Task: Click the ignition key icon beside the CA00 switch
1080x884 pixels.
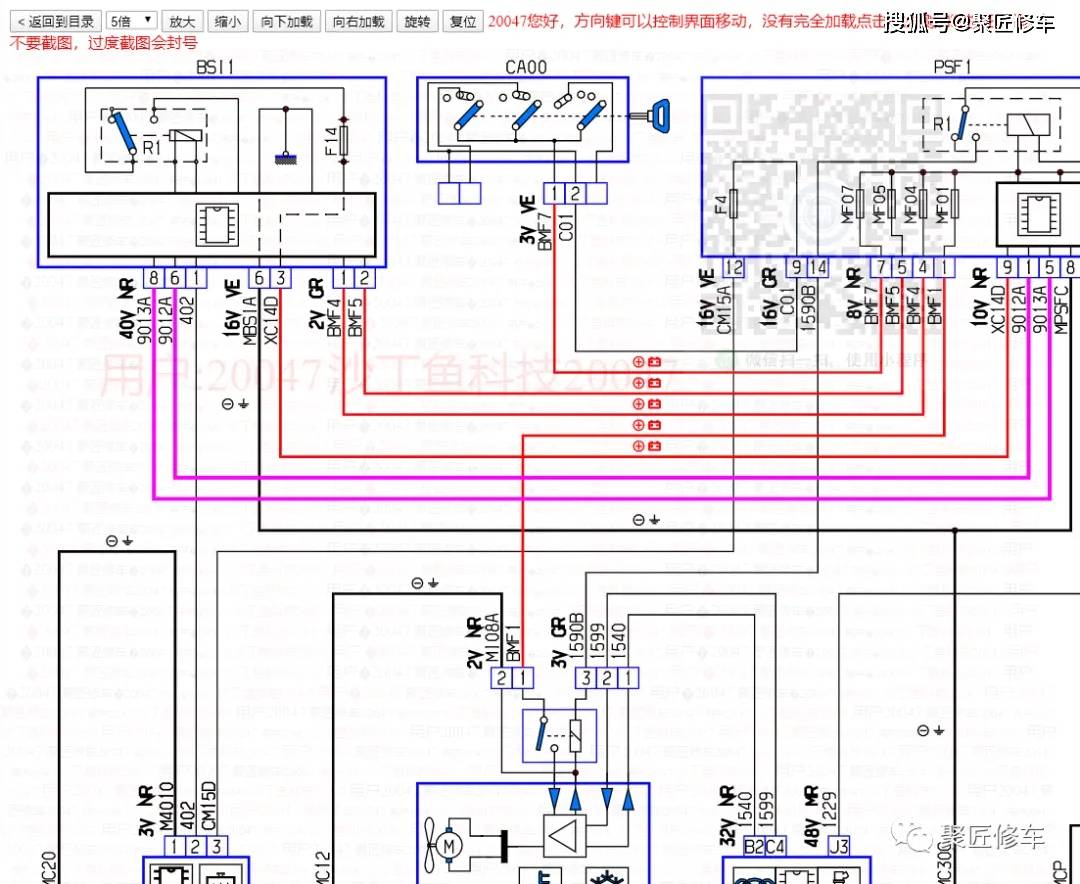Action: click(x=660, y=118)
